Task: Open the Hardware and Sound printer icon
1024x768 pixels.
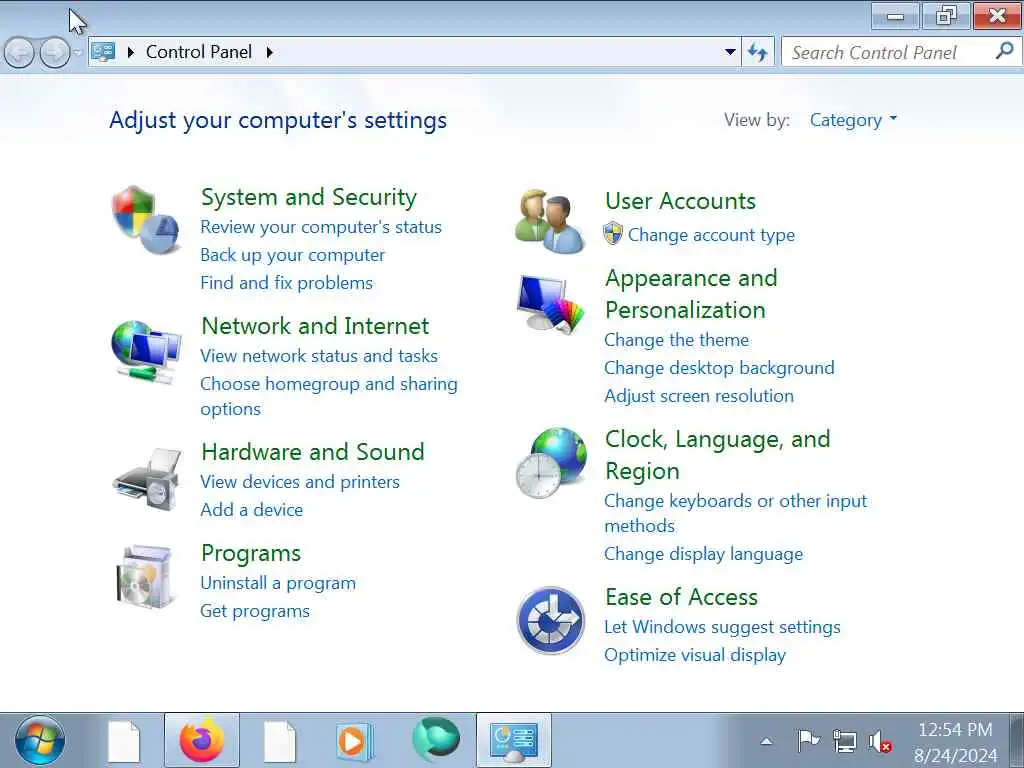Action: [146, 479]
